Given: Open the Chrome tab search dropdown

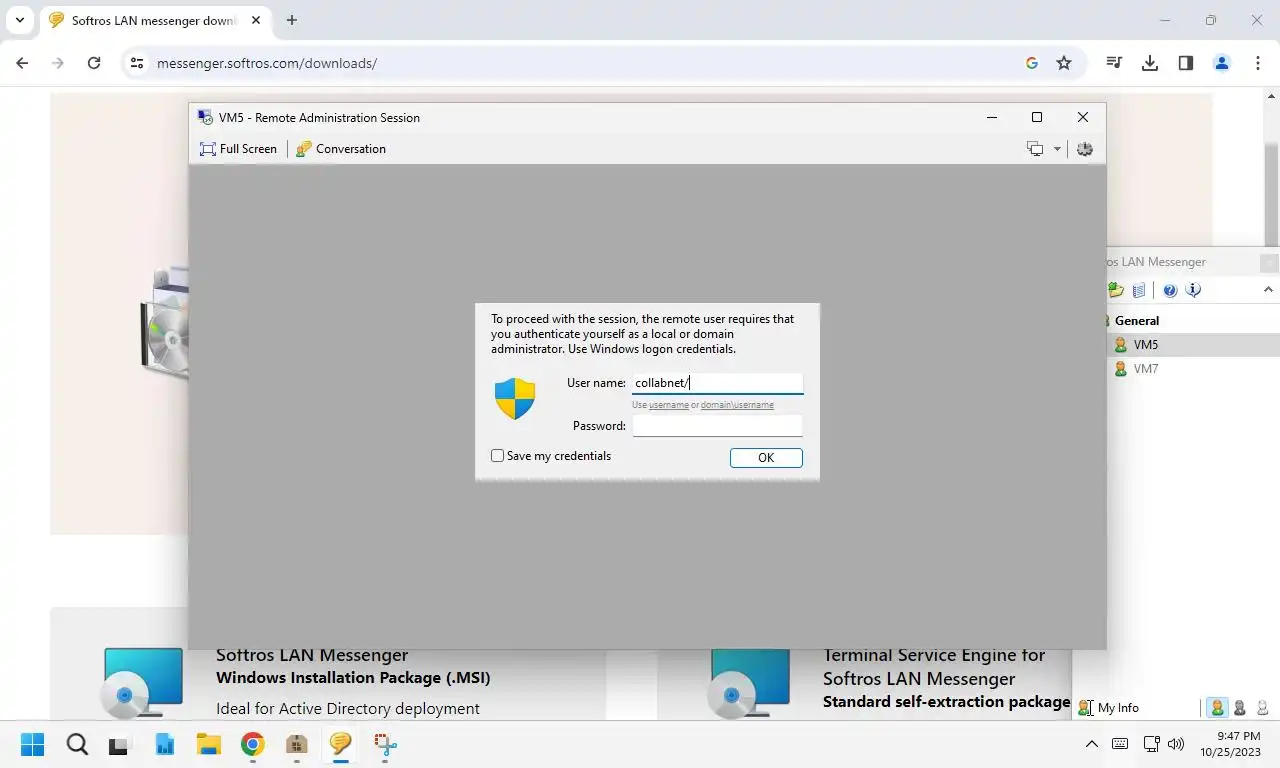Looking at the screenshot, I should coord(19,20).
